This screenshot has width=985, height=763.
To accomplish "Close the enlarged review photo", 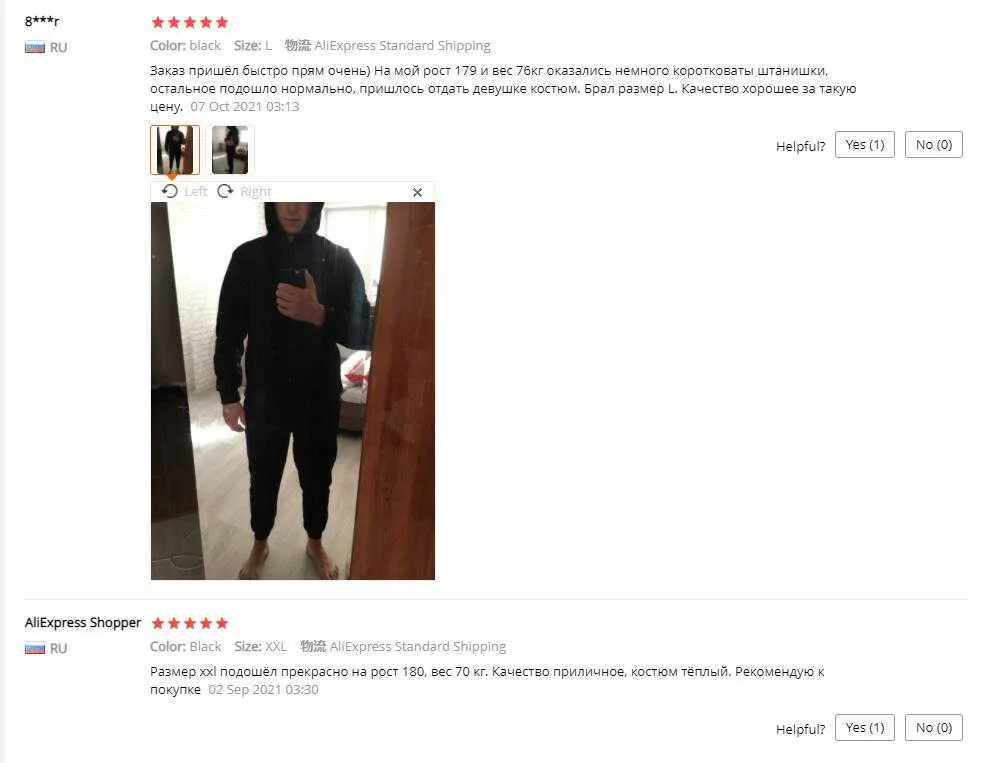I will coord(417,192).
